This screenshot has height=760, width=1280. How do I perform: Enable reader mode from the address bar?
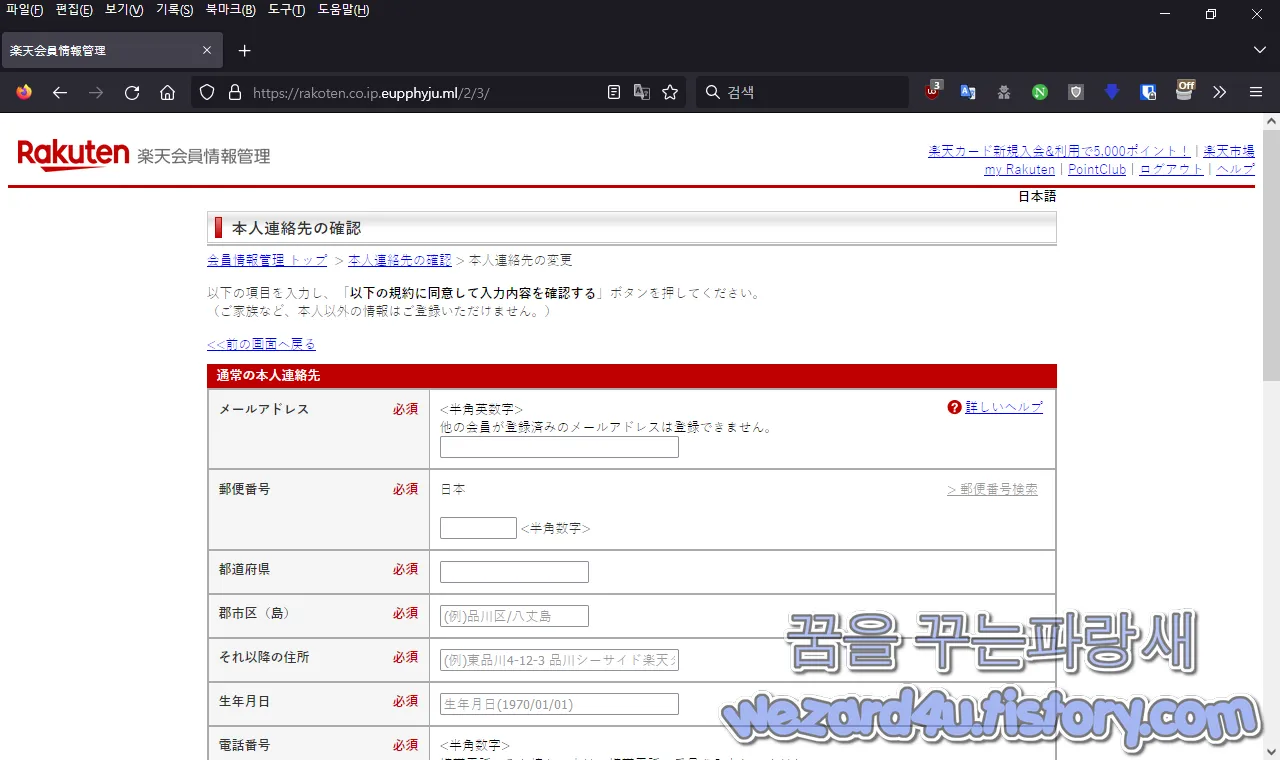click(613, 92)
